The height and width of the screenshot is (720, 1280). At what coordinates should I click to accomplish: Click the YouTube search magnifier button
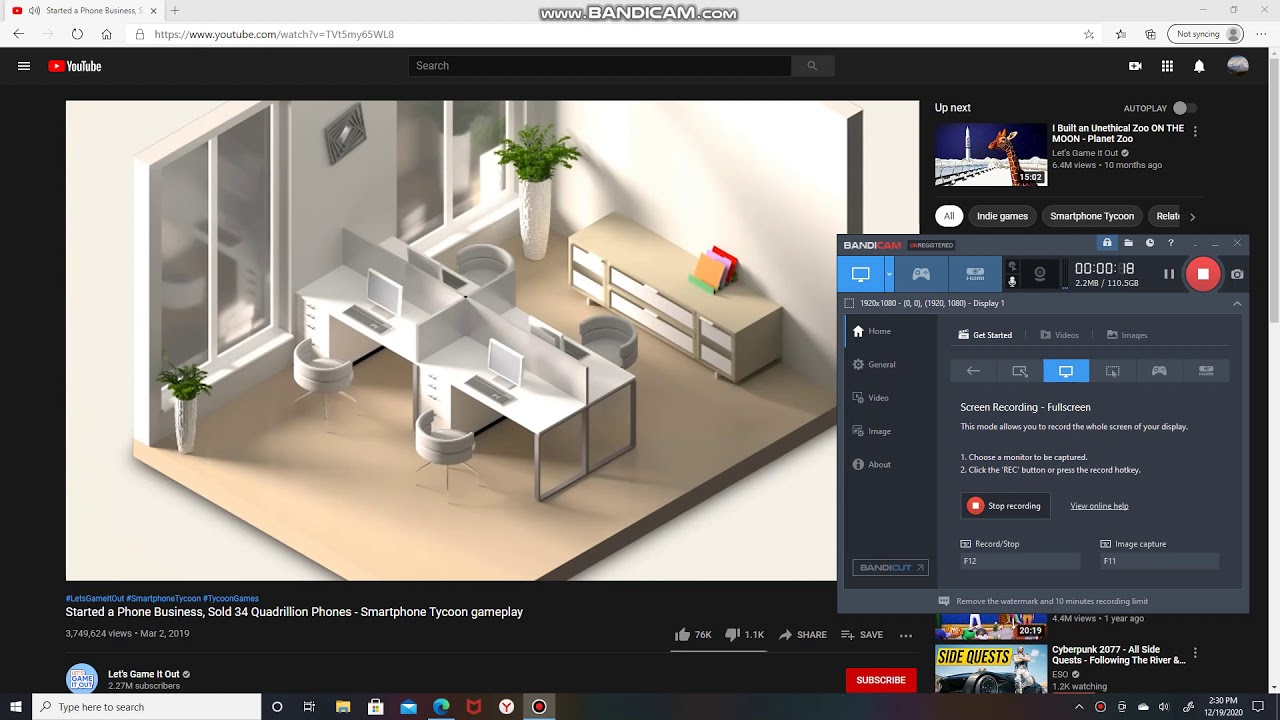coord(812,66)
